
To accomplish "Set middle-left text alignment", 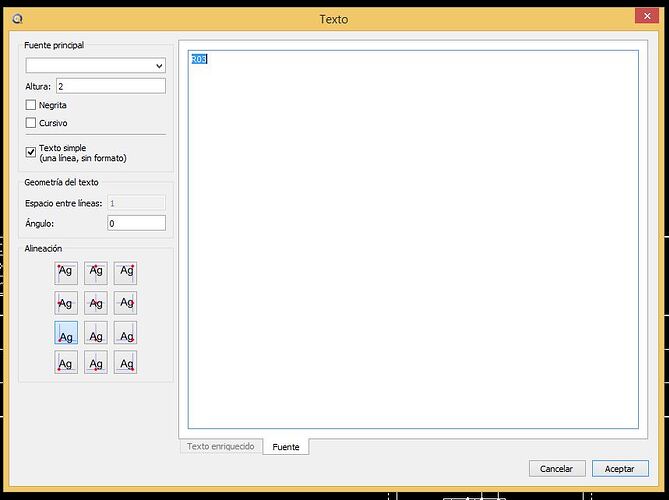I will 66,302.
